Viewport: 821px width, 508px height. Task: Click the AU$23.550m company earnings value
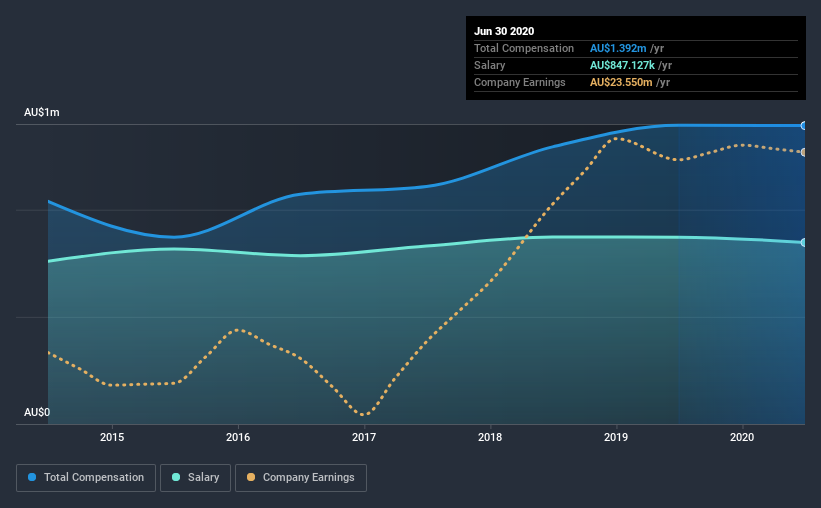[x=621, y=82]
